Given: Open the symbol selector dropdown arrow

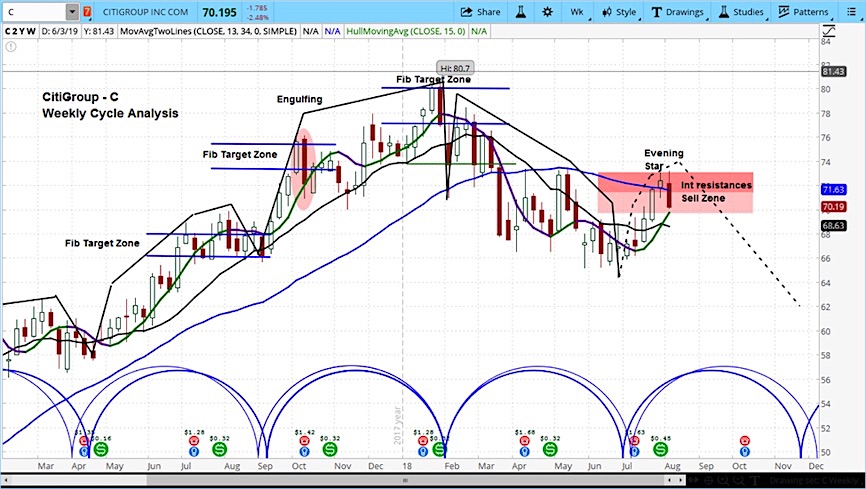Looking at the screenshot, I should click(x=72, y=12).
